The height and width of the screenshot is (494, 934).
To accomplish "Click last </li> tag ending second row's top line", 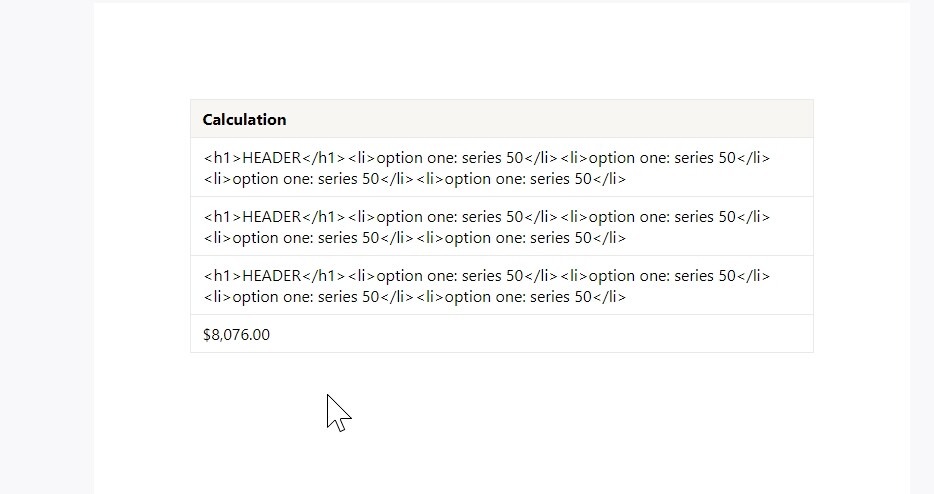I will tap(754, 217).
